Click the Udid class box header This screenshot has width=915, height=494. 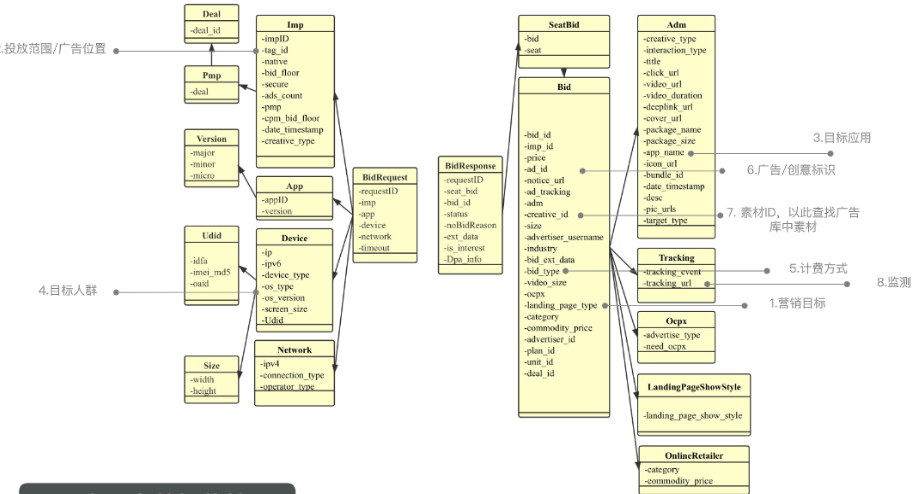pos(212,236)
